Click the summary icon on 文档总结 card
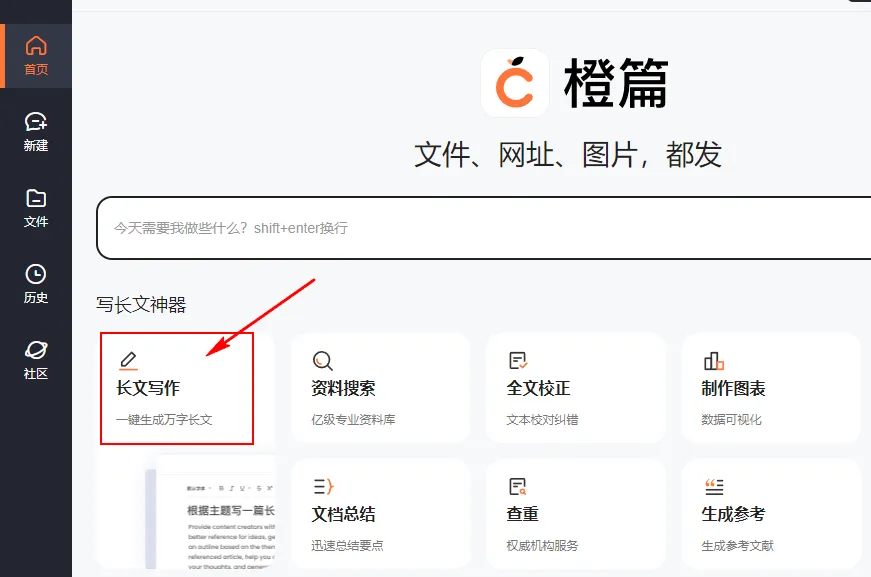Viewport: 871px width, 577px height. (323, 486)
